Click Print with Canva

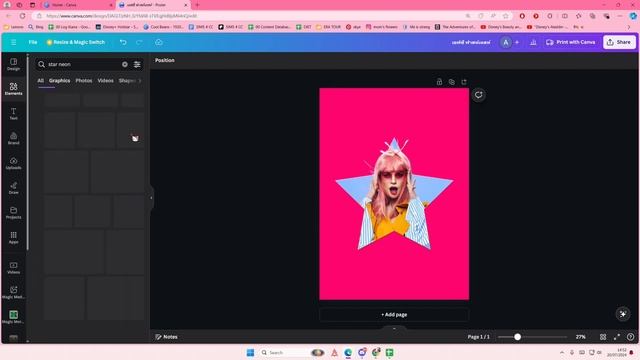click(571, 42)
